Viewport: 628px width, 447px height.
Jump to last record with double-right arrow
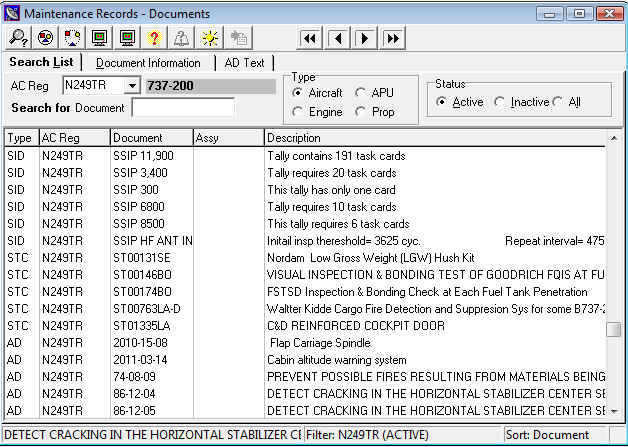click(x=392, y=38)
